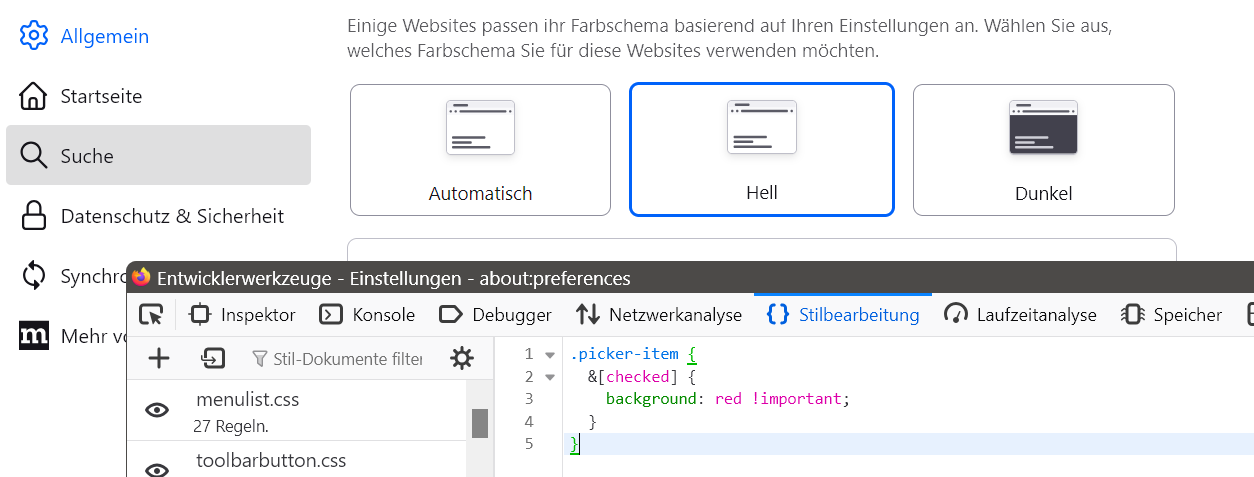Screen dimensions: 1254x477
Task: Switch to the Konsole tab
Action: pos(367,315)
